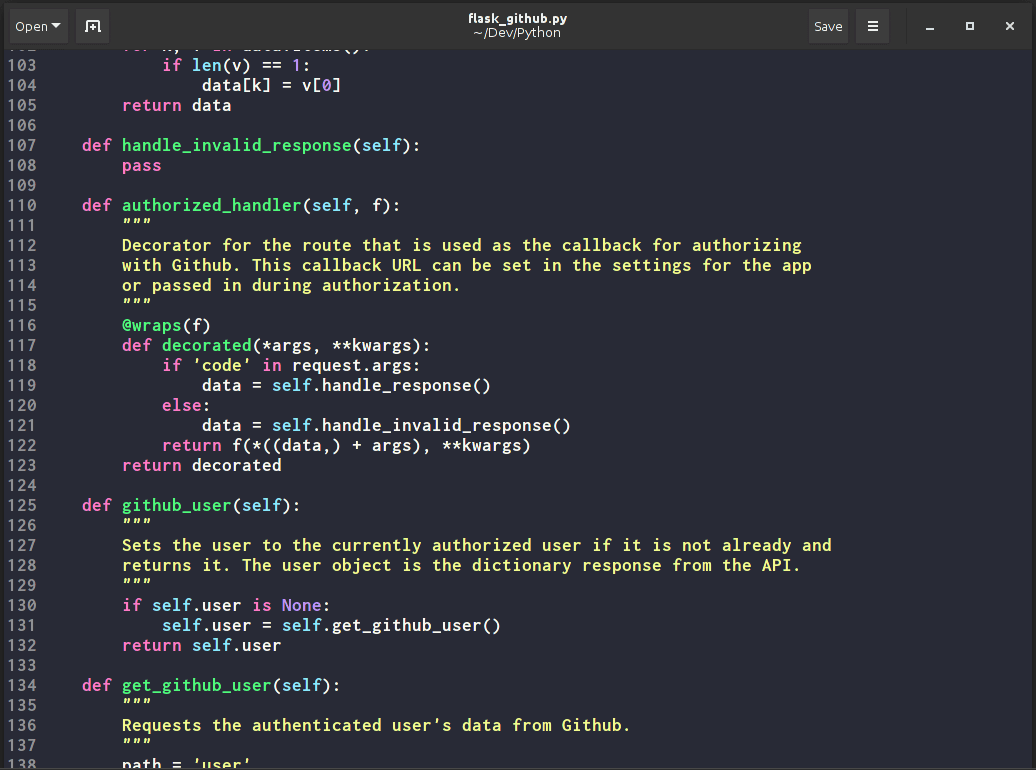Image resolution: width=1036 pixels, height=770 pixels.
Task: Click the vertical scrollbar on the right
Action: [x=1030, y=400]
